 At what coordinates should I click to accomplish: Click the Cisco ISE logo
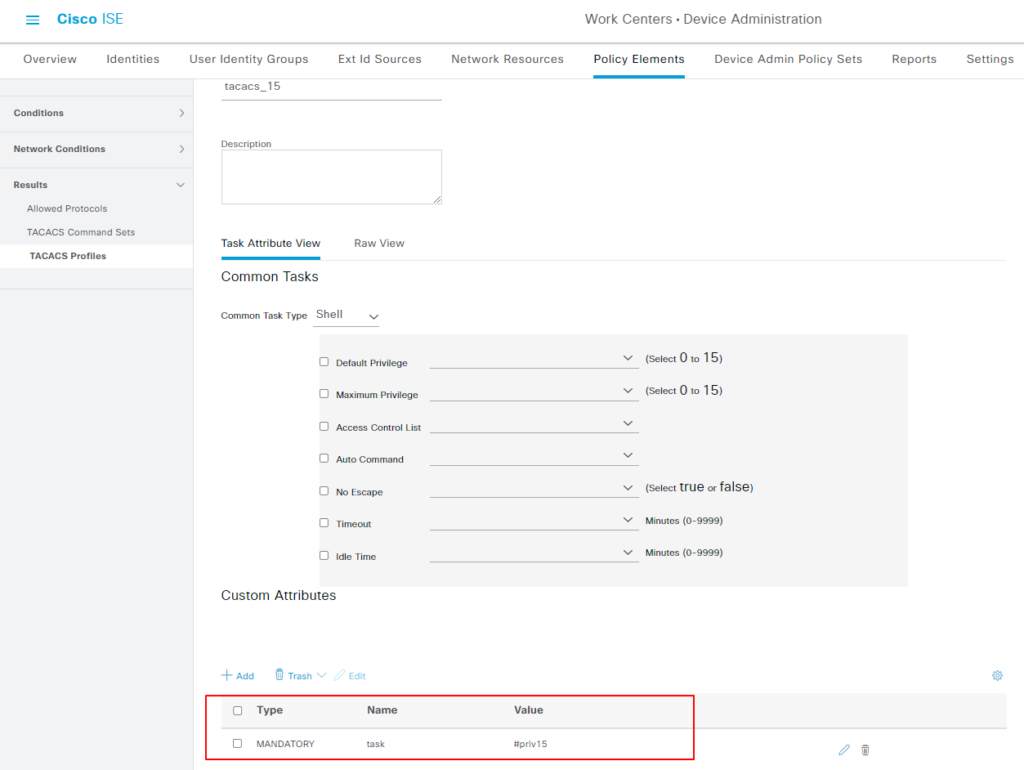tap(90, 20)
